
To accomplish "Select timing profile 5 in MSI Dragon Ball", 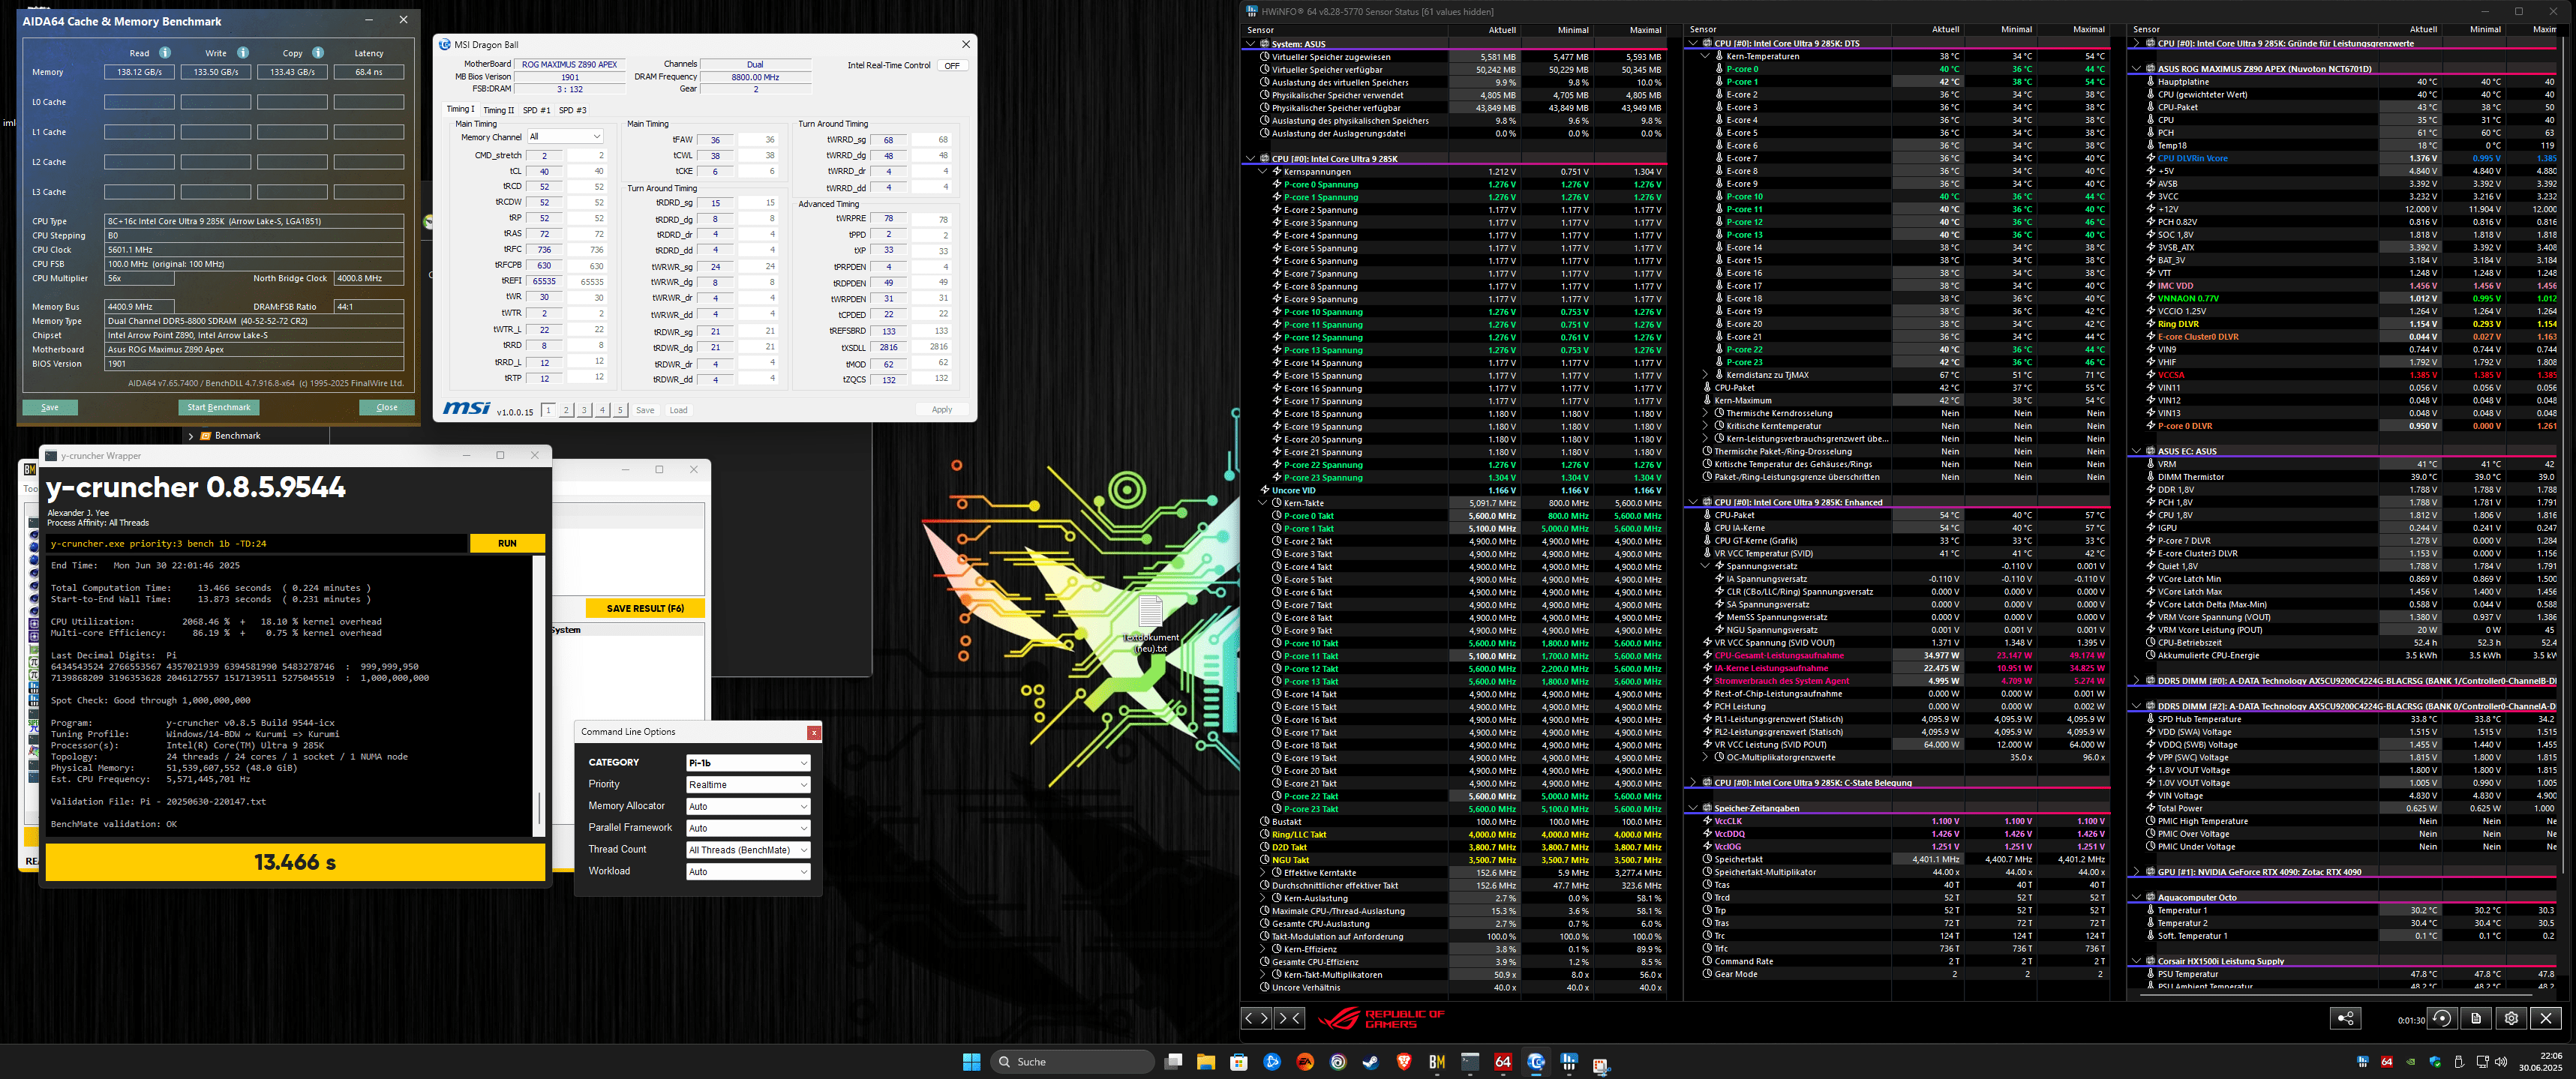I will click(620, 410).
